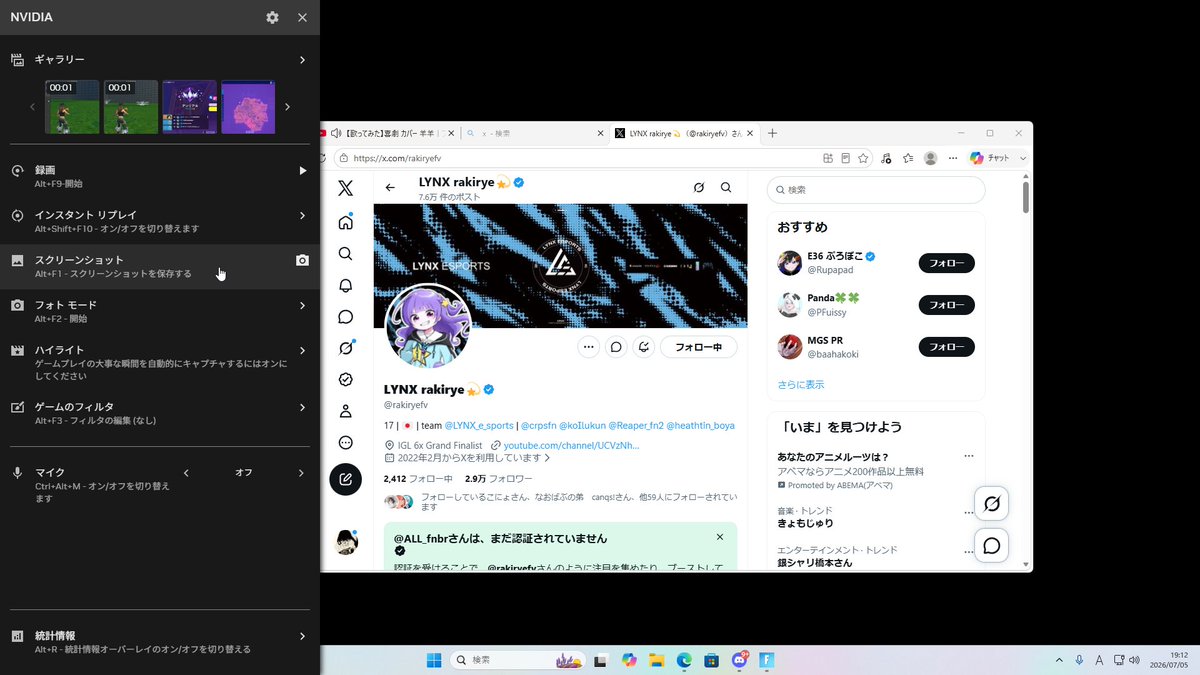
Task: Click the X 検索 search field
Action: point(876,189)
